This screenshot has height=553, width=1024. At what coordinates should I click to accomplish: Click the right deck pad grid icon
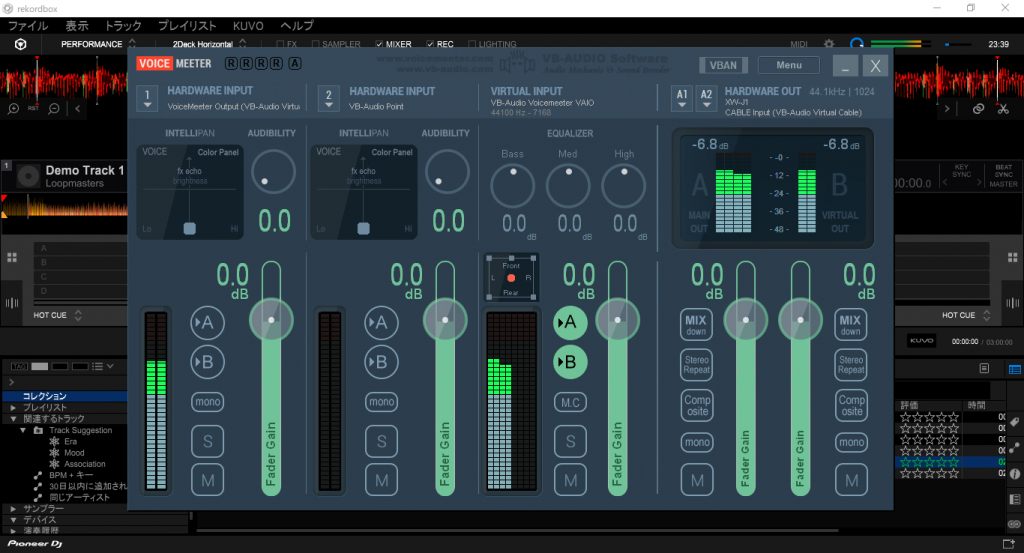point(1012,257)
